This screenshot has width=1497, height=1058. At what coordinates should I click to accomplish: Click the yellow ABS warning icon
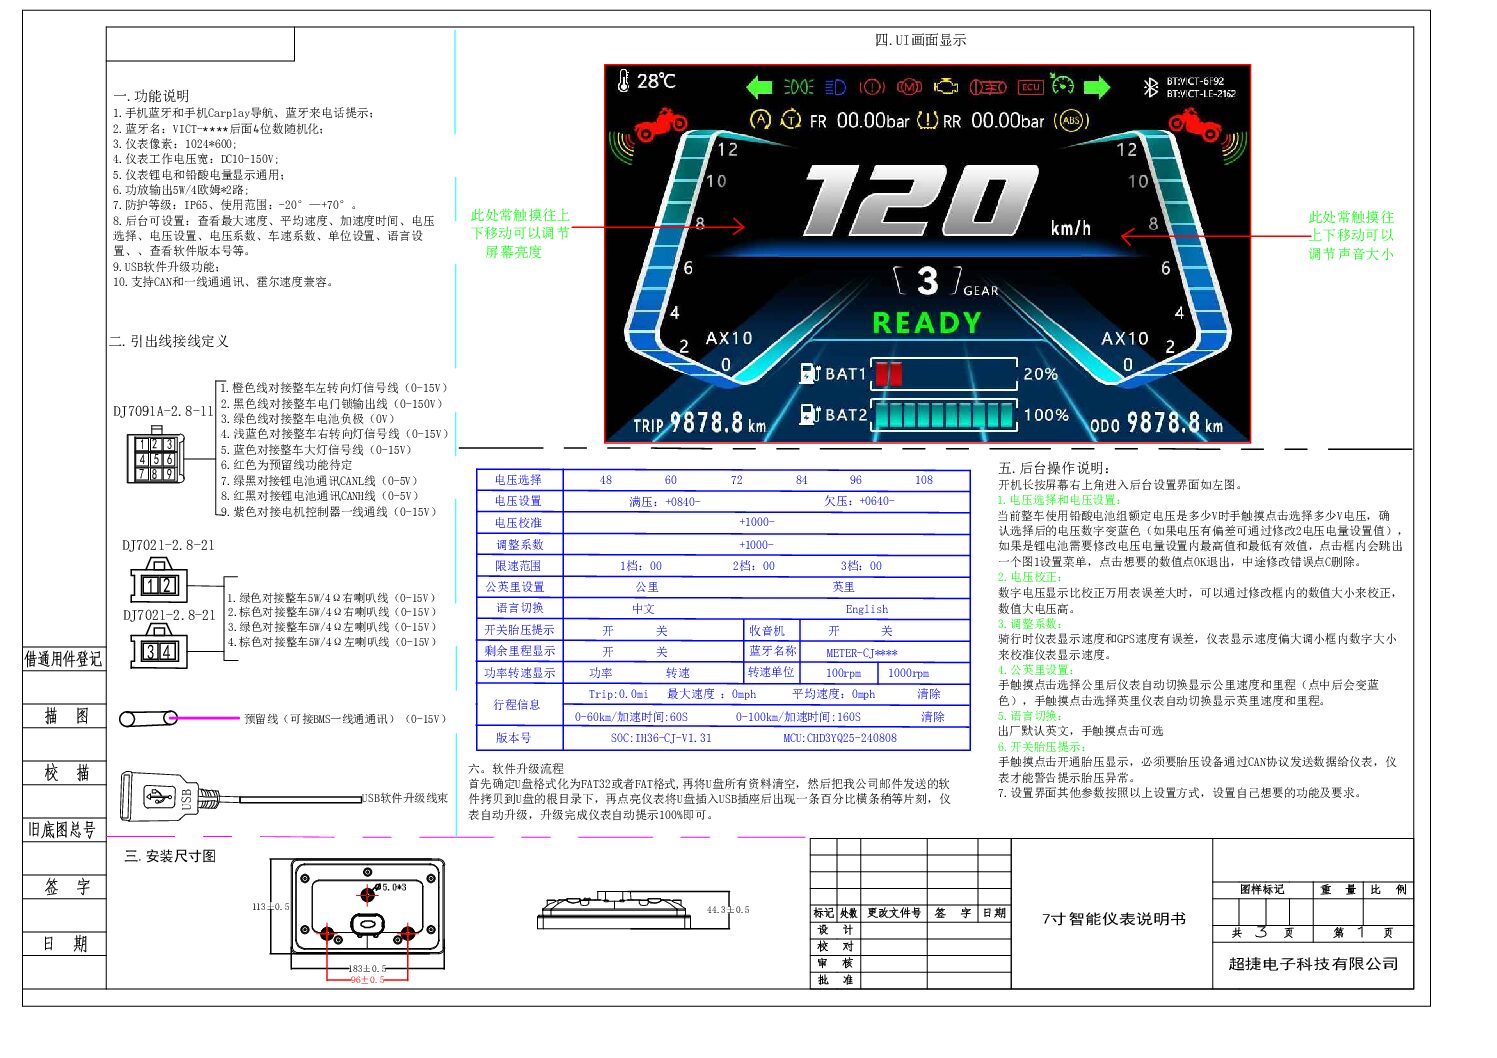(x=1071, y=121)
